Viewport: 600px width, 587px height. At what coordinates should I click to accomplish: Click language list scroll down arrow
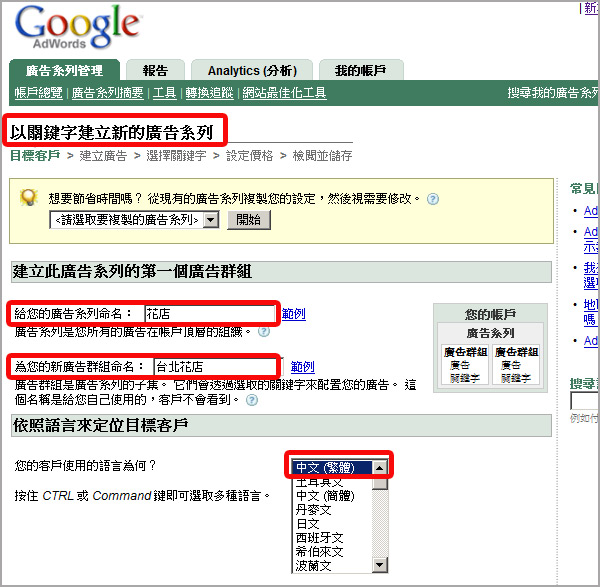380,564
